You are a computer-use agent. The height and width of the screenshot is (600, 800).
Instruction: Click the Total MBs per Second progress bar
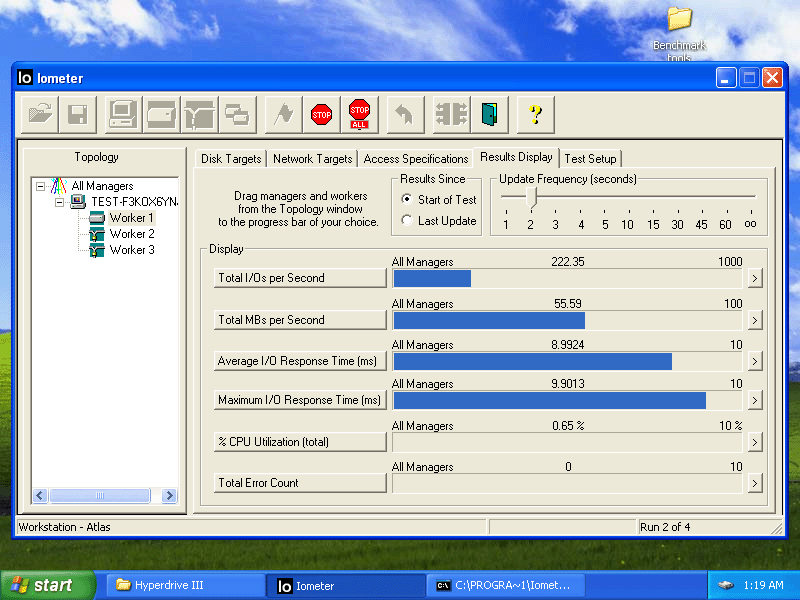click(x=567, y=320)
